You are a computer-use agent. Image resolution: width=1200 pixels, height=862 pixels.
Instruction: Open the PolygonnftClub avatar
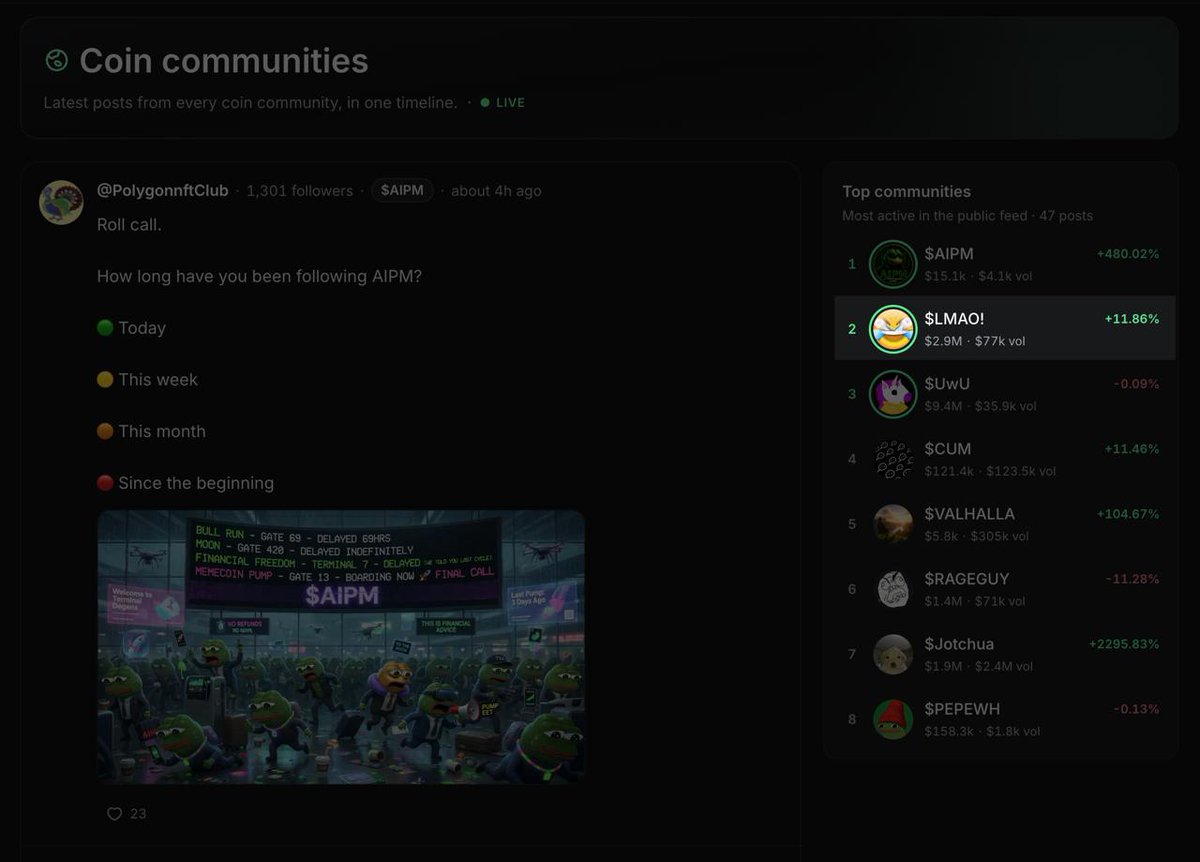tap(61, 202)
